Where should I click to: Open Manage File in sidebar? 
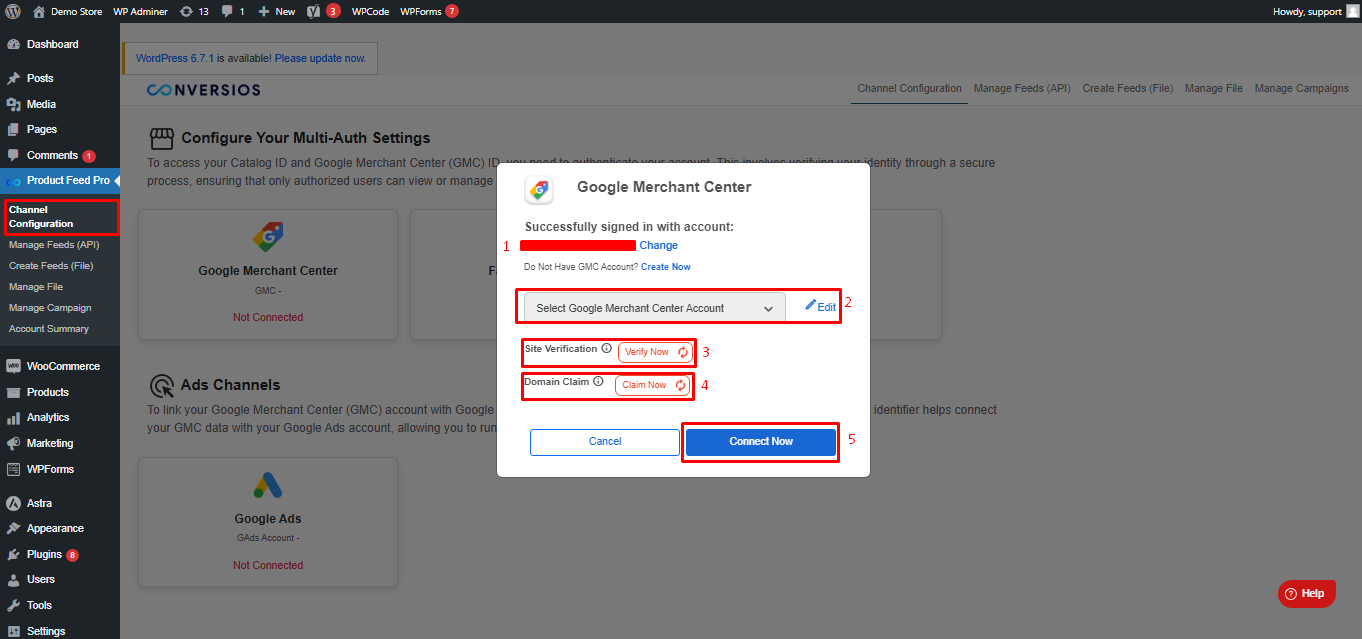coord(36,286)
